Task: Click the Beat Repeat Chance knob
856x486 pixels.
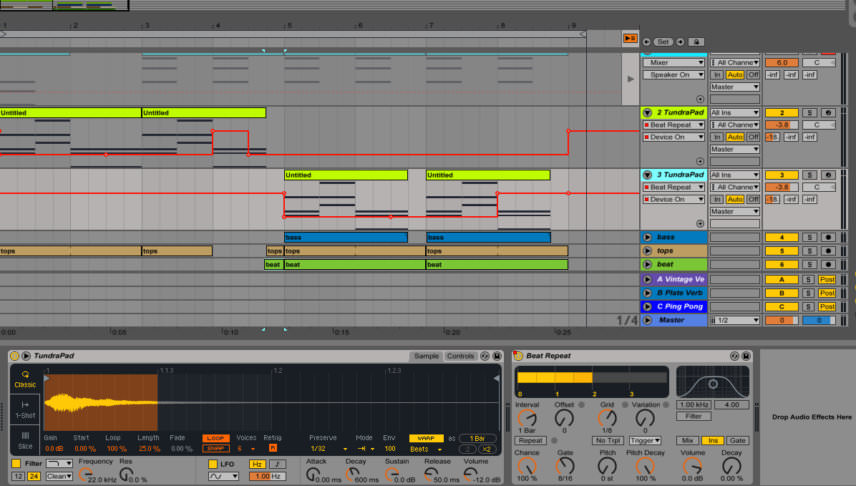Action: [x=527, y=466]
